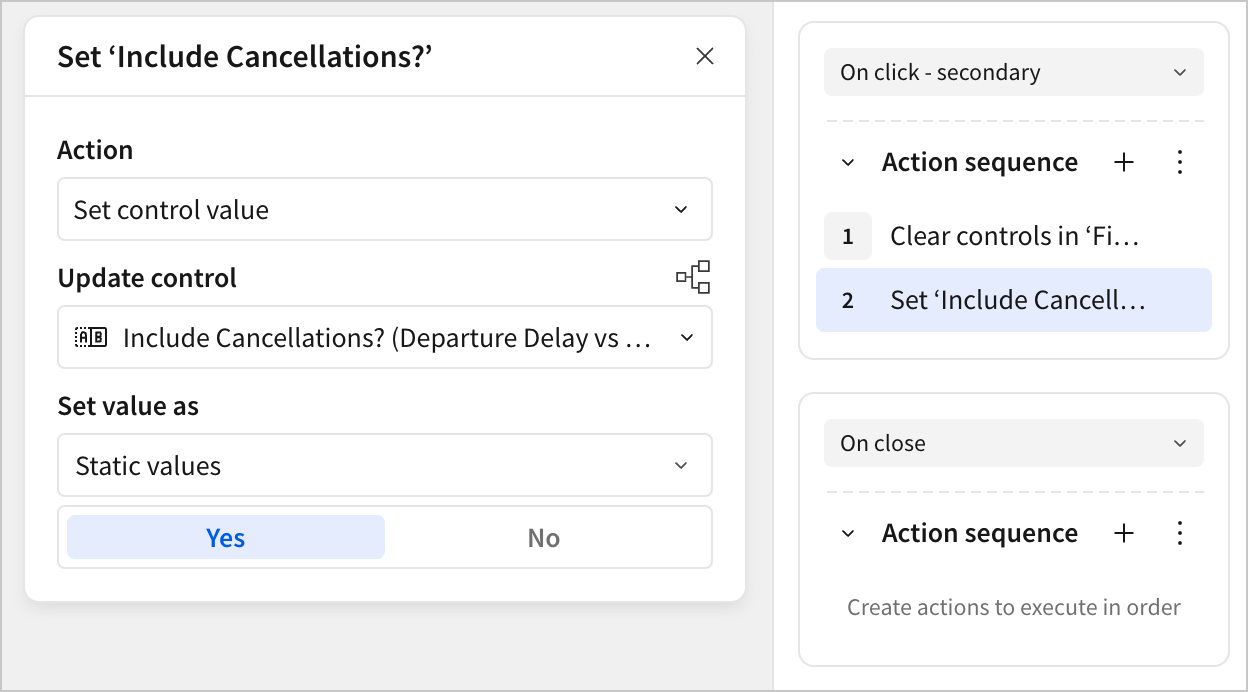Open the On close trigger dropdown

(1013, 444)
